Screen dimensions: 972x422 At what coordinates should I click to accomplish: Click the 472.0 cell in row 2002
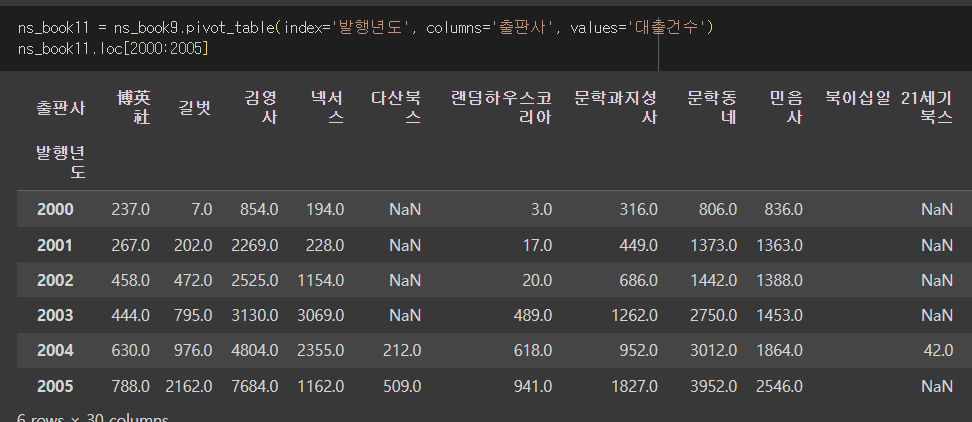[x=193, y=280]
